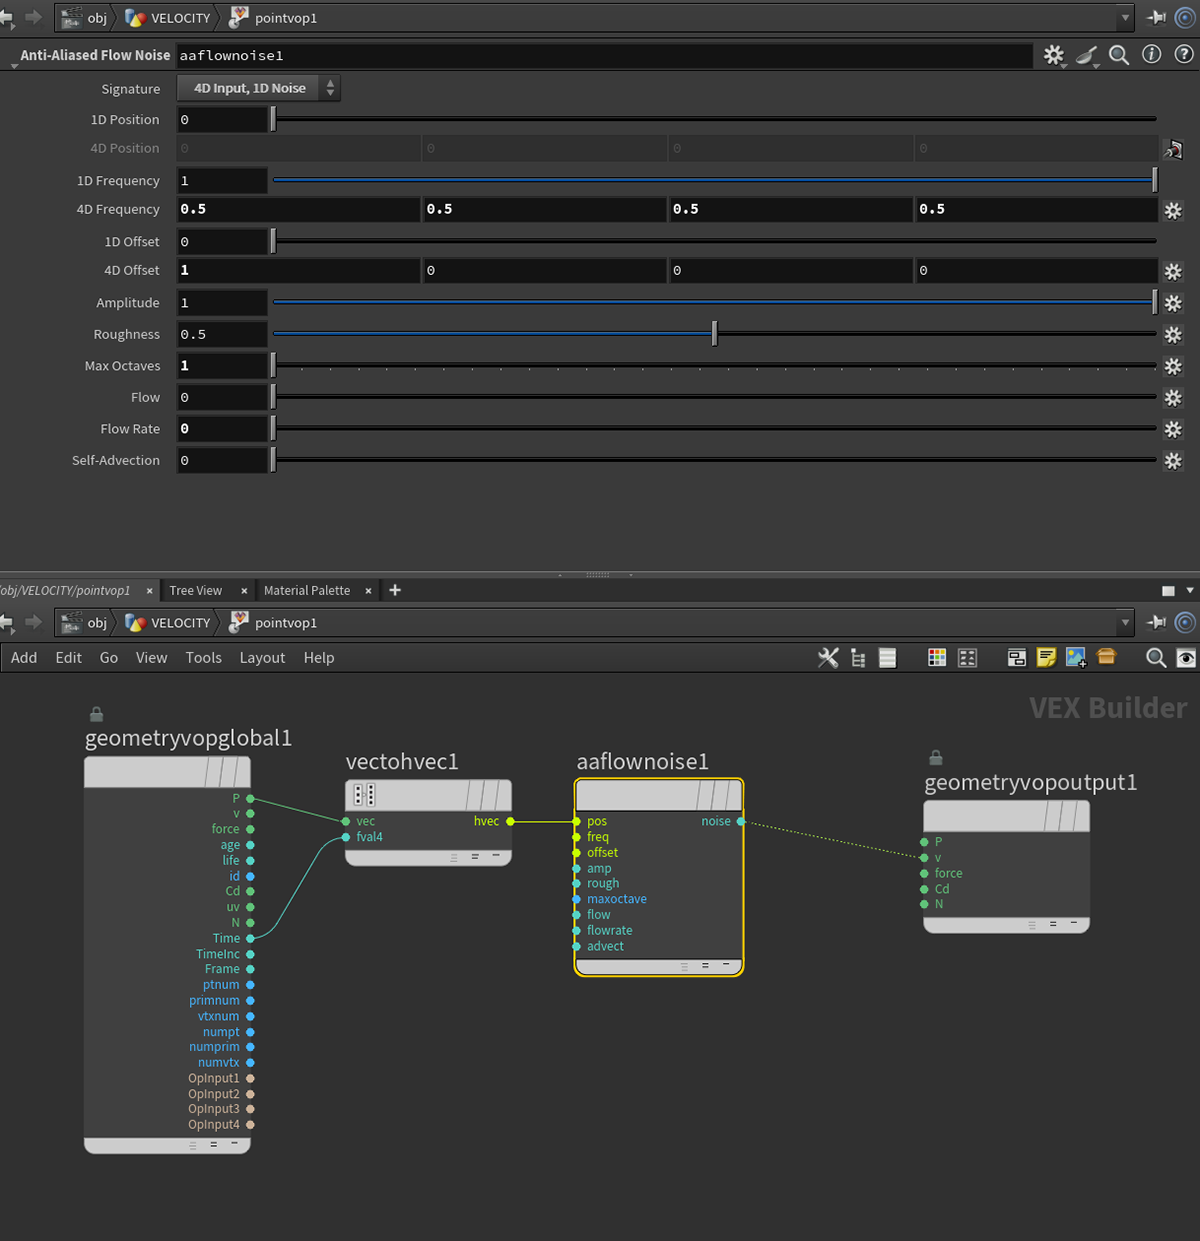Open the help question mark icon
Image resolution: width=1200 pixels, height=1241 pixels.
1184,55
